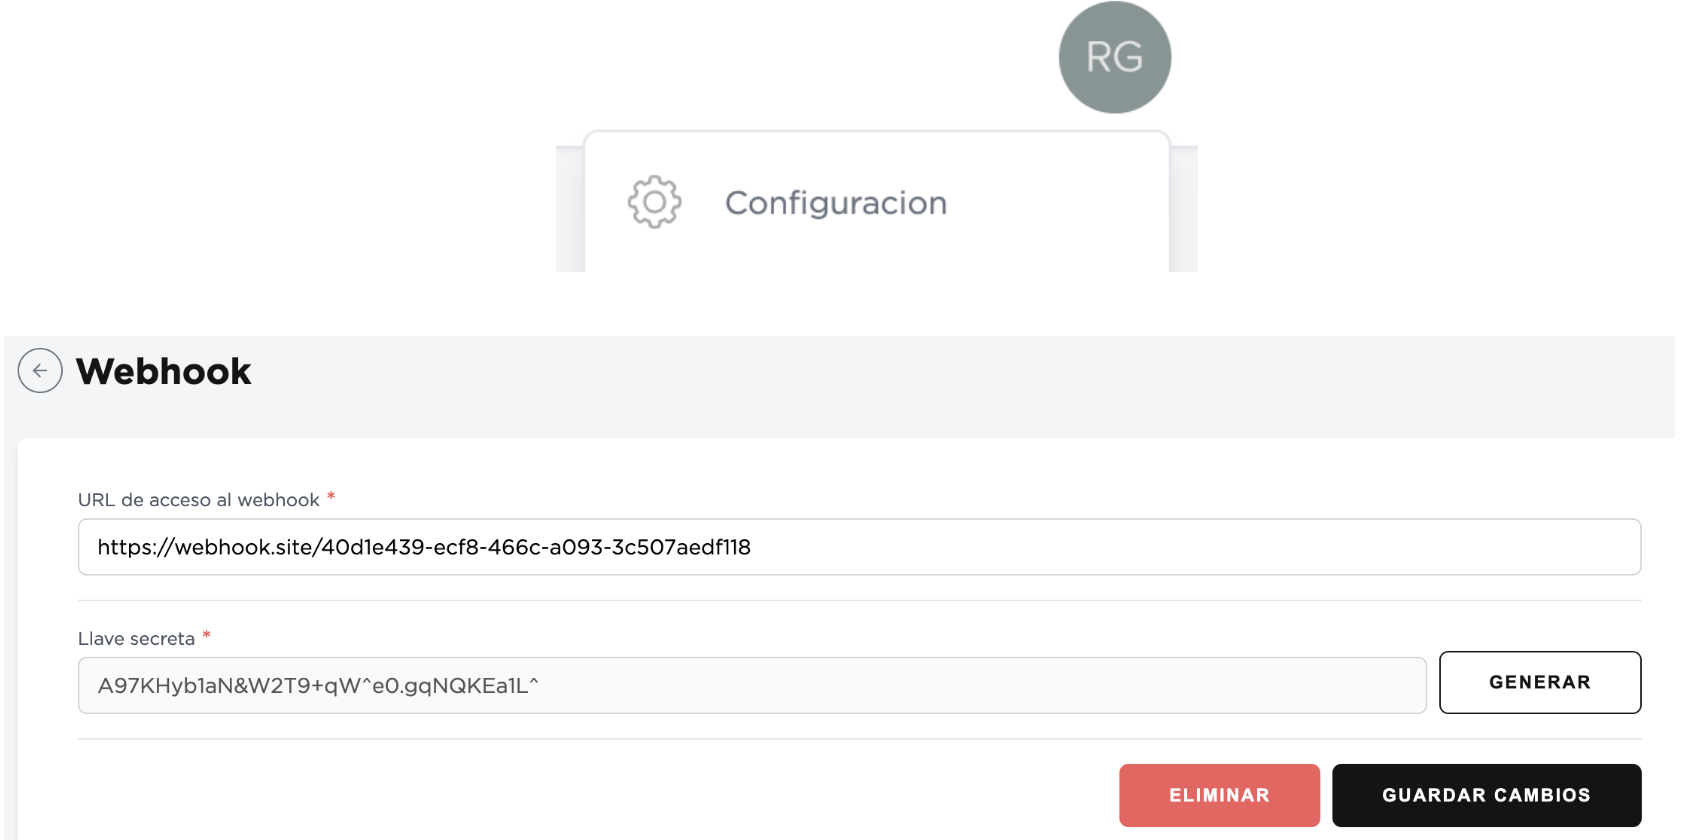Click the RG user avatar
Image resolution: width=1686 pixels, height=840 pixels.
pos(1114,57)
